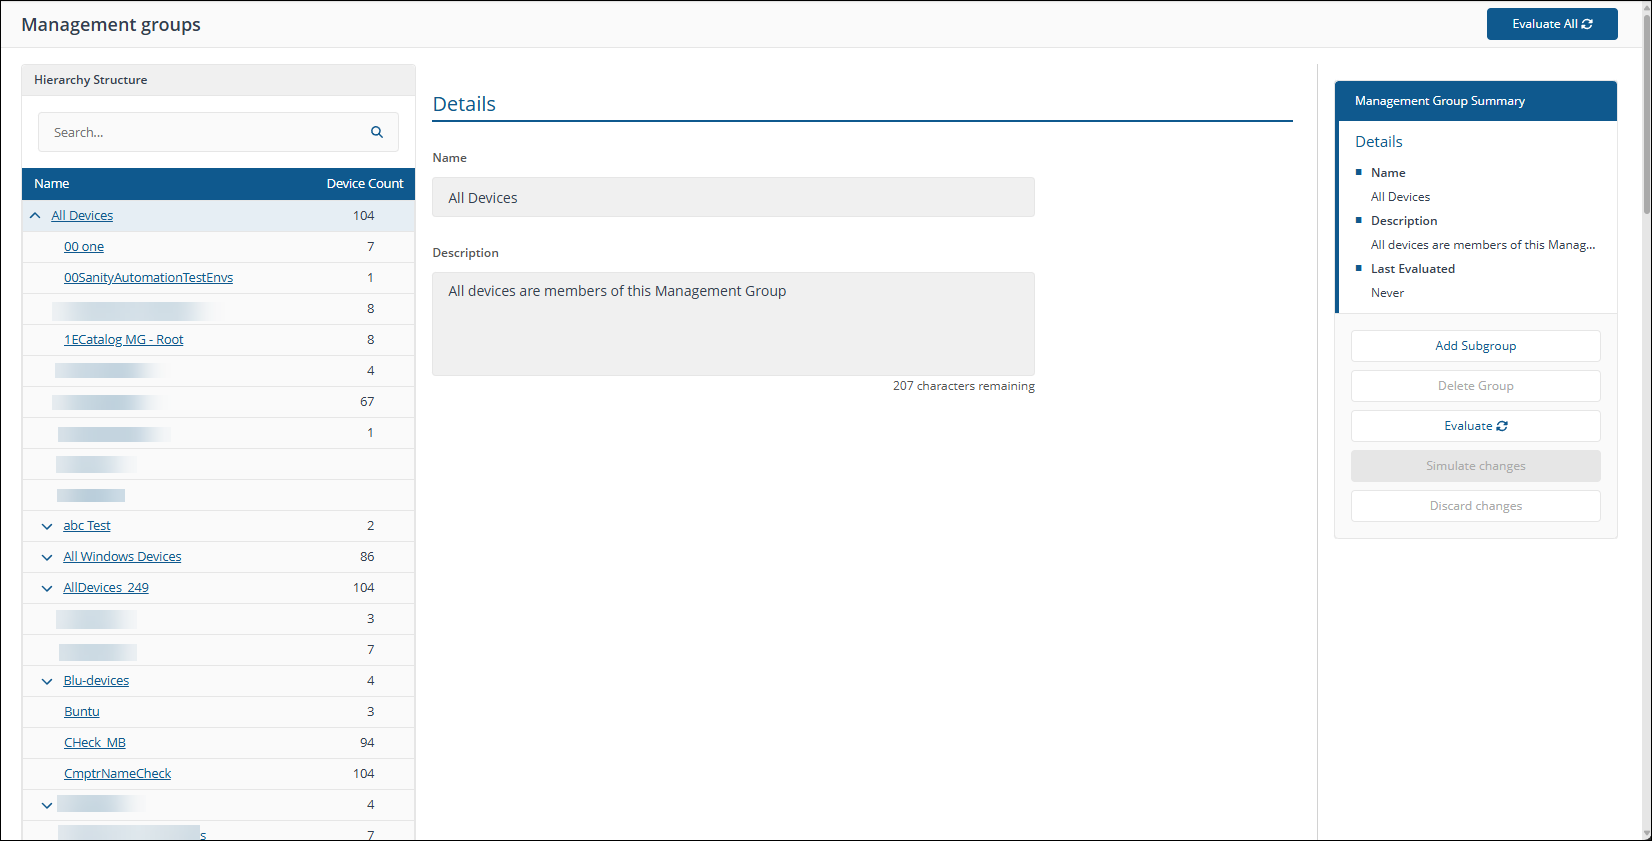Select the 00SanityAutomationTestEnvs group
Screen dimensions: 1652x841
point(148,278)
